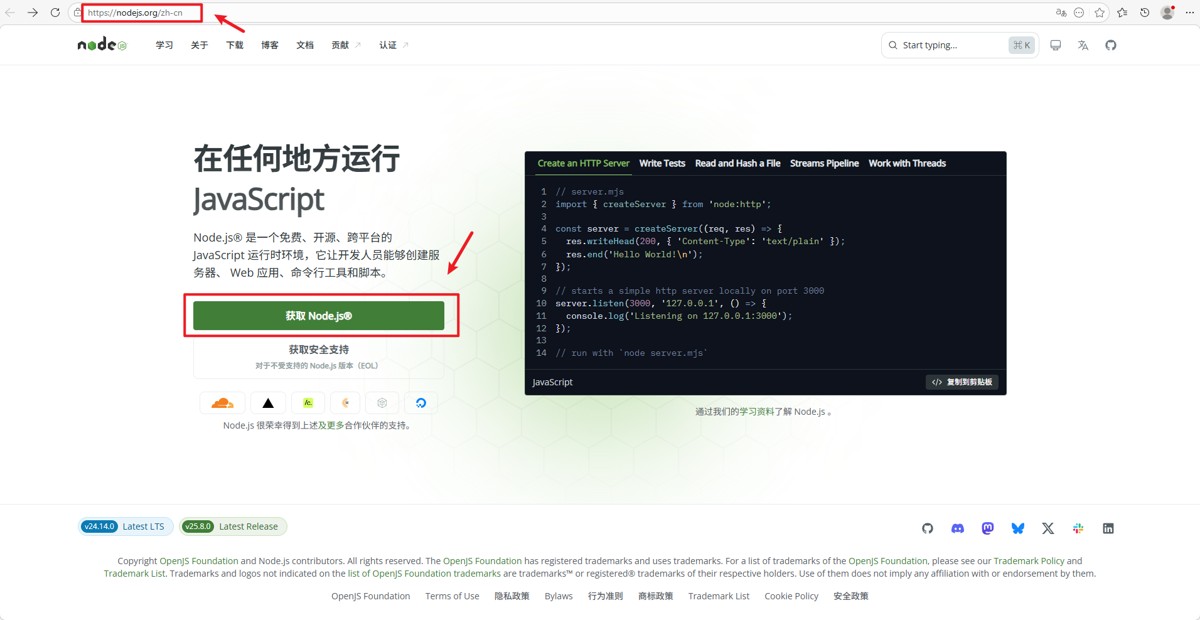Viewport: 1200px width, 620px height.
Task: Open the footer X (Twitter) icon
Action: coord(1047,528)
